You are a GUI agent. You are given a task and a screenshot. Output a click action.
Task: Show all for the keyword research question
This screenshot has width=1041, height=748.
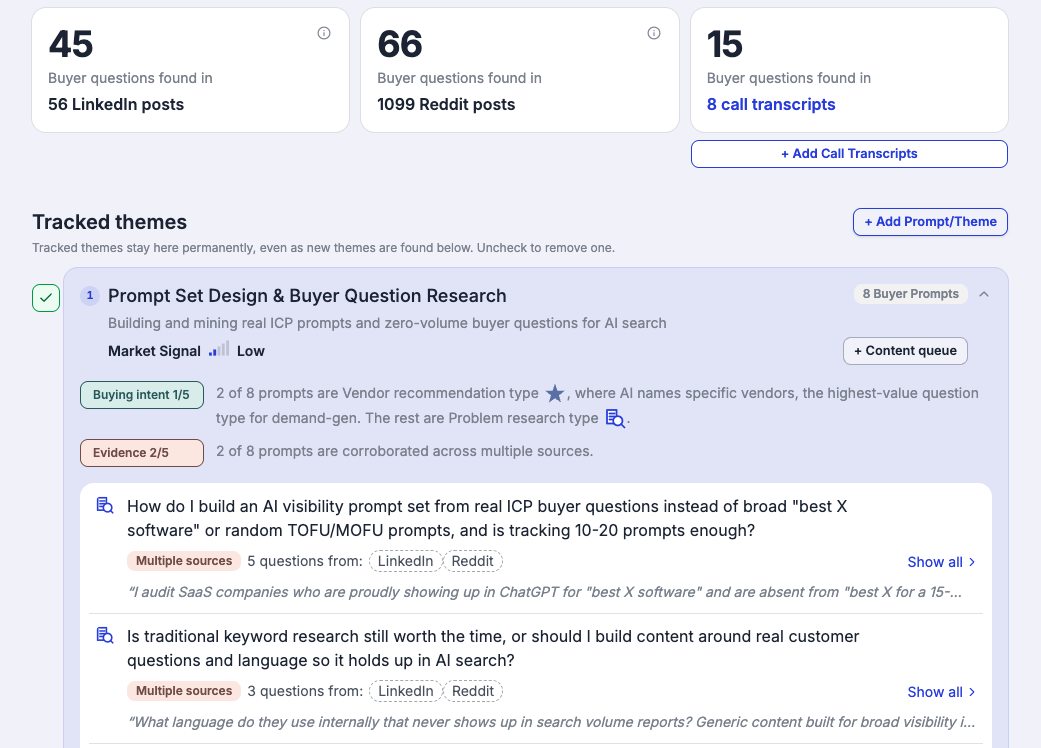[941, 692]
